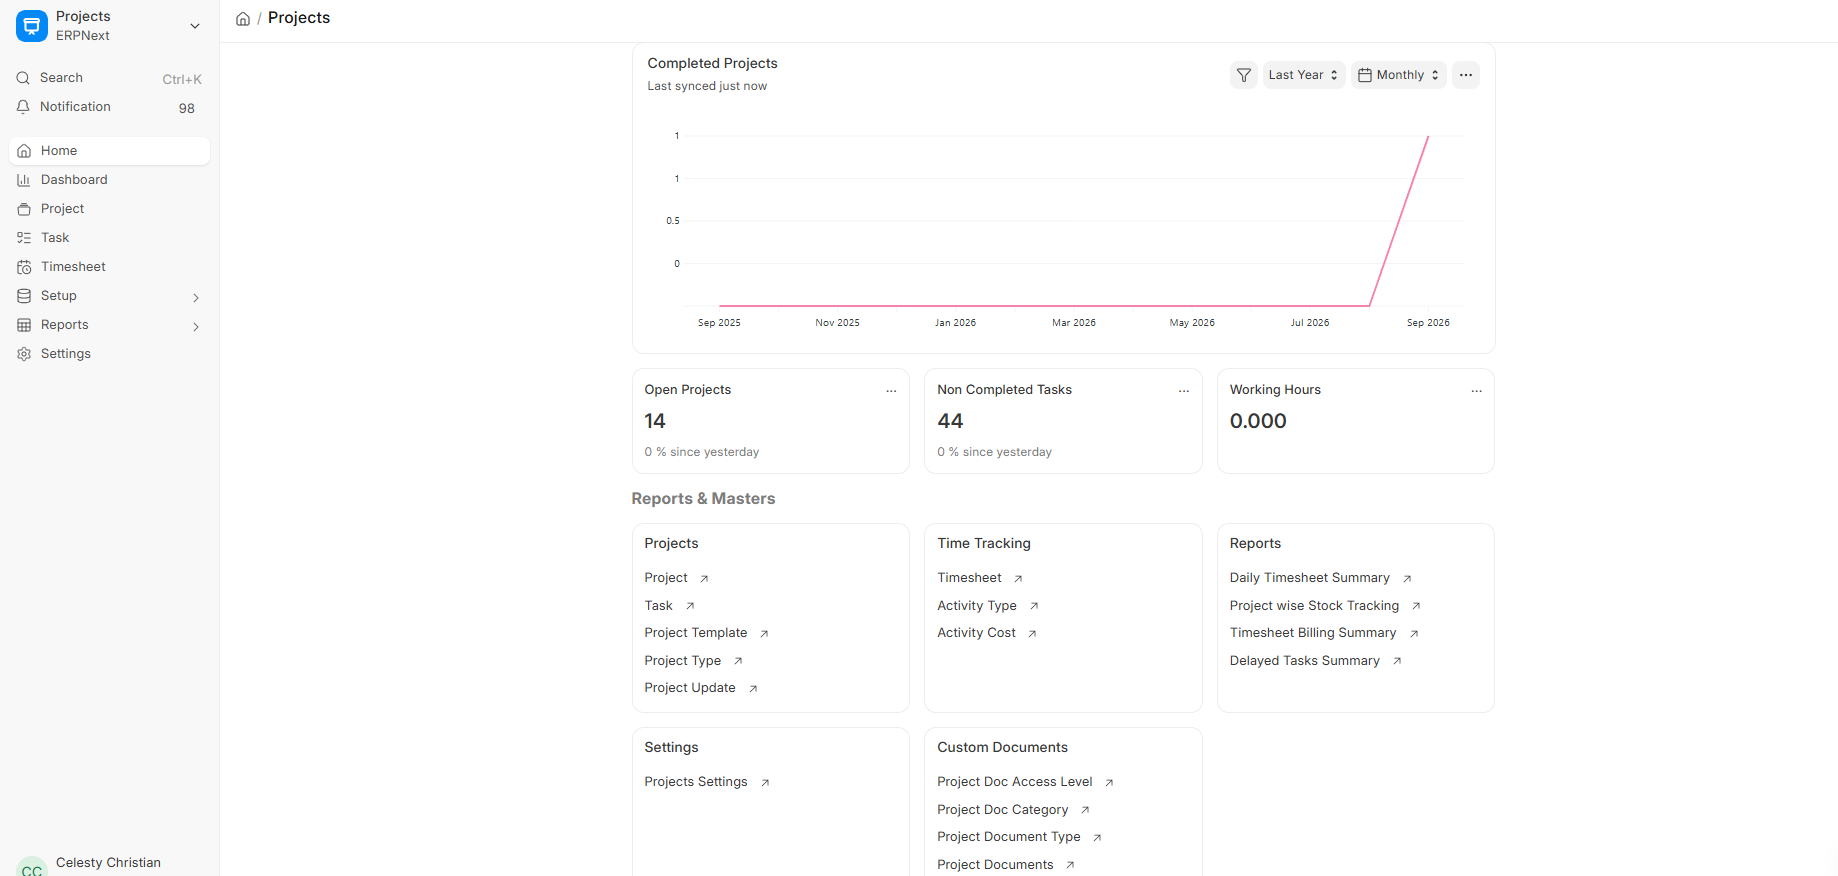Open the Project Type link
The width and height of the screenshot is (1838, 876).
[x=683, y=661]
